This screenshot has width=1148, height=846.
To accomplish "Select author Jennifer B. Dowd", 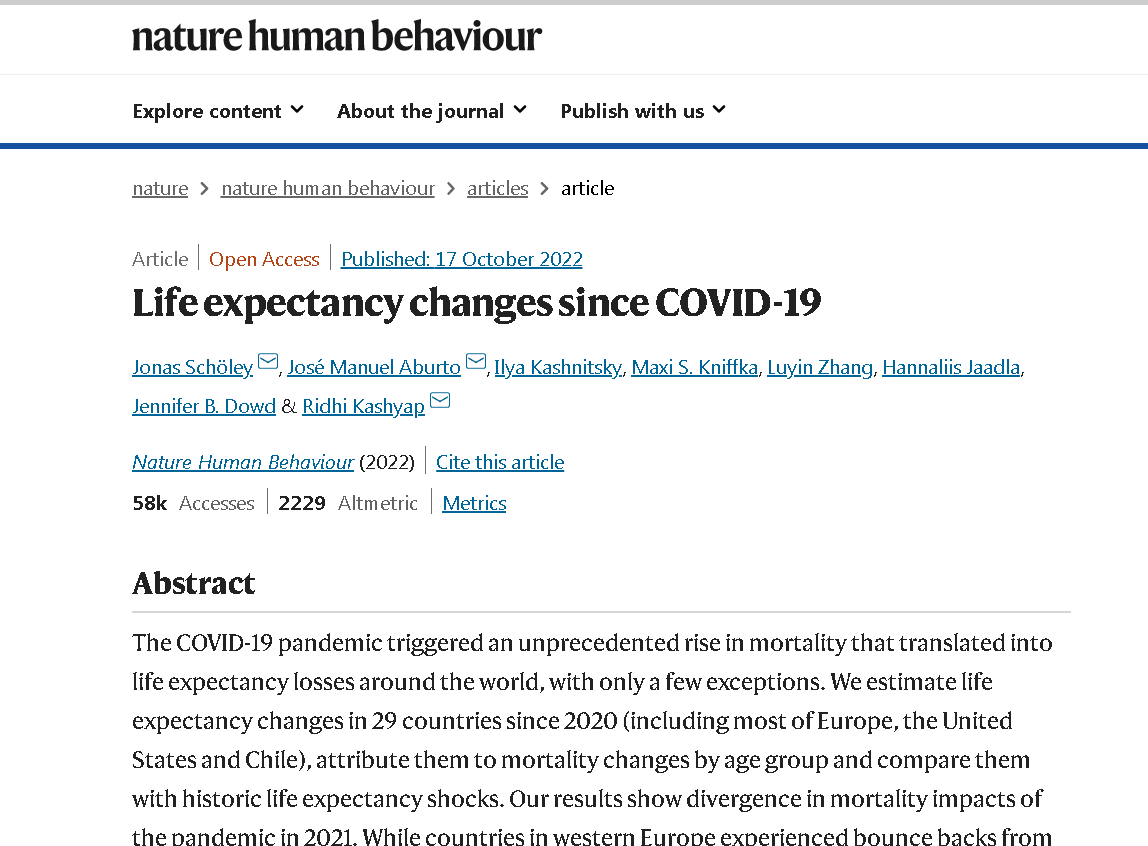I will 204,406.
